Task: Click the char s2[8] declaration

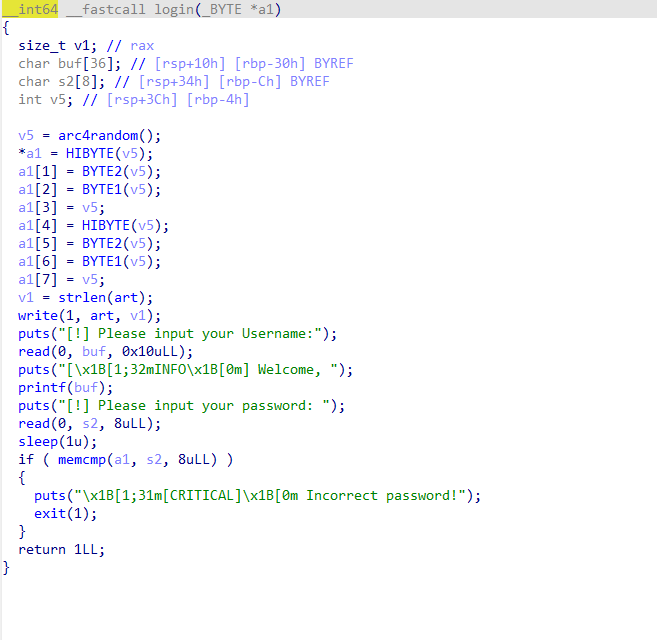Action: [62, 81]
